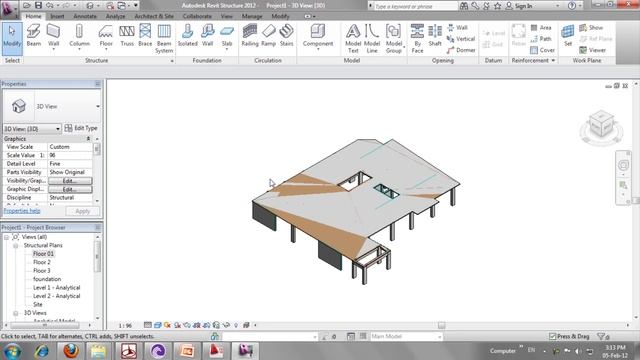Open the work plane Viewer
640x360 pixels.
[x=593, y=50]
